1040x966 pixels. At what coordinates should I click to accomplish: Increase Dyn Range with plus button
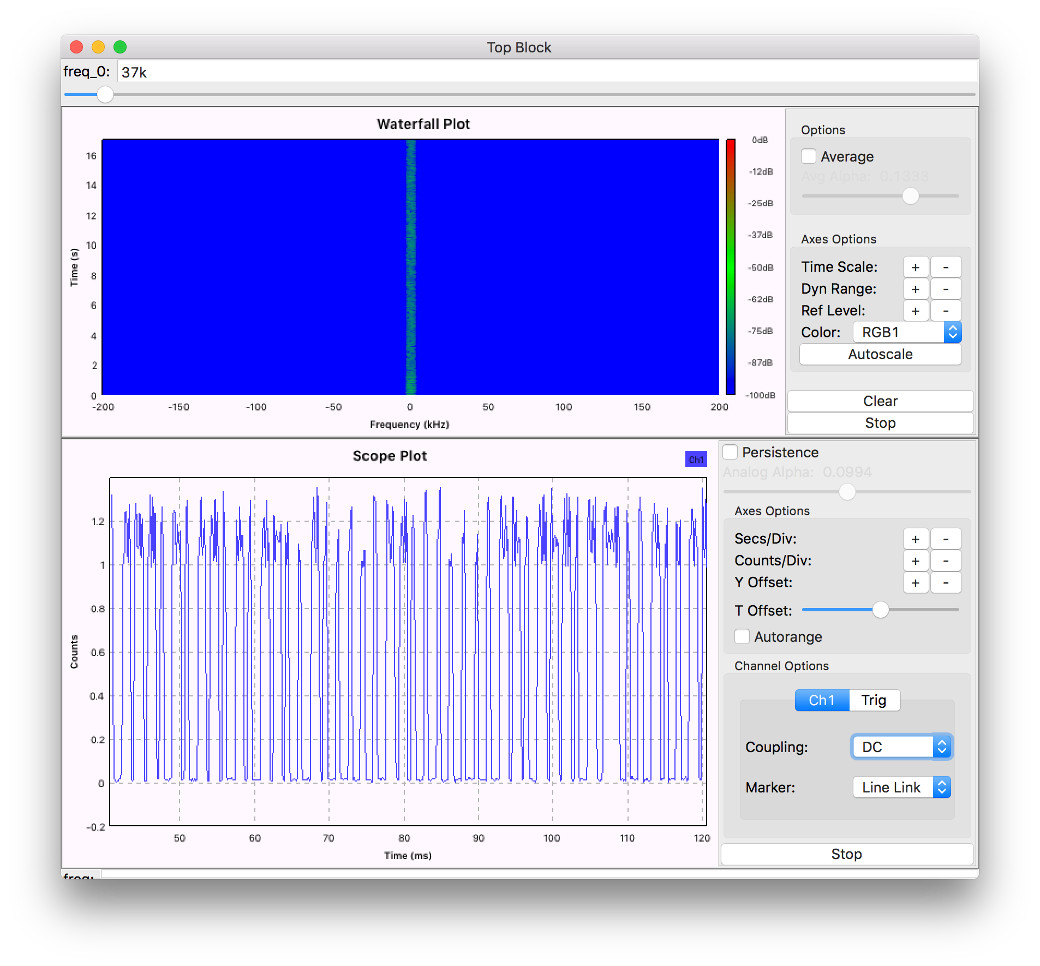(x=915, y=289)
